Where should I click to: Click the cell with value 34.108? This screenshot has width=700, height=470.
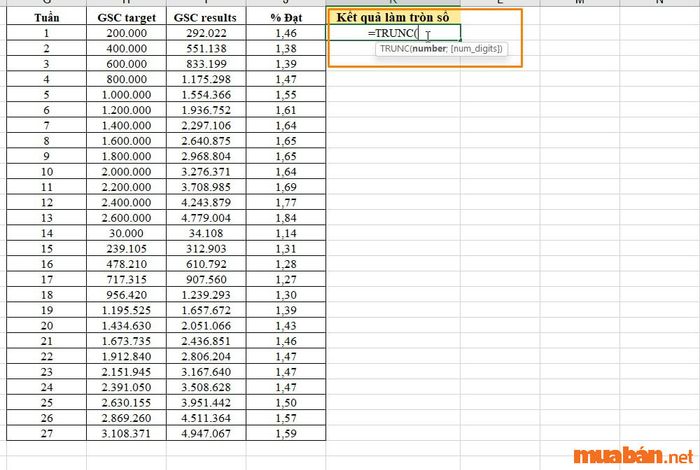(x=206, y=233)
